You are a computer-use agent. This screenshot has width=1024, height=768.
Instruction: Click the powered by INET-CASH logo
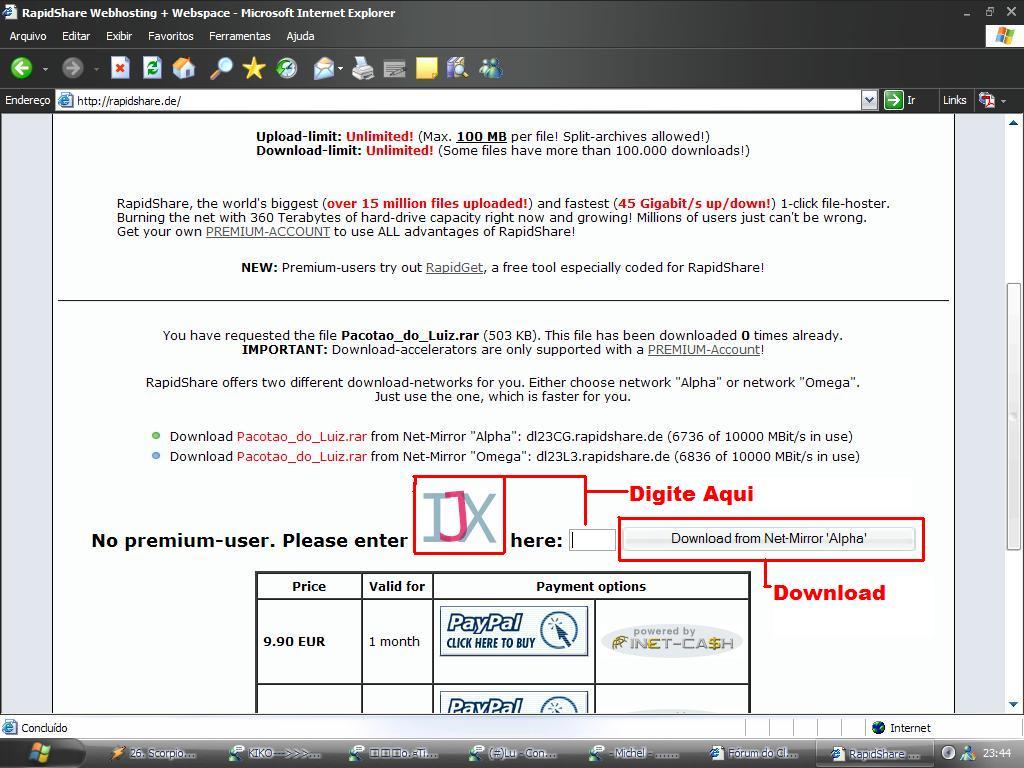coord(672,640)
